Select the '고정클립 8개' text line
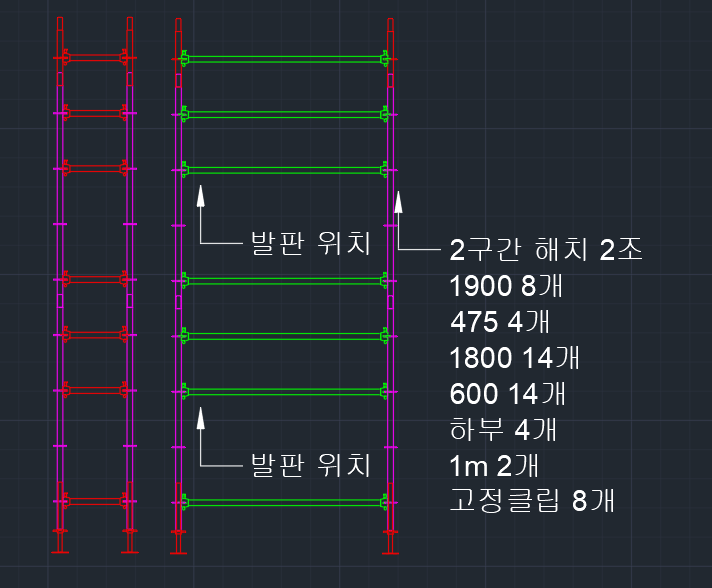 click(532, 500)
